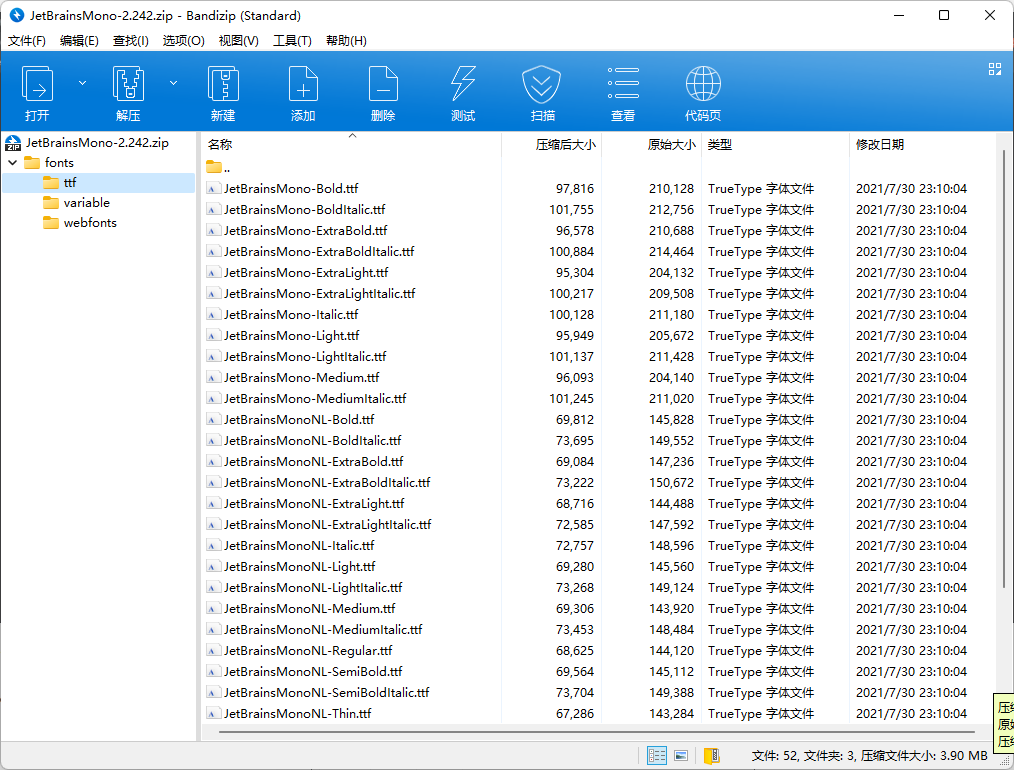
Task: Switch to details list view in status bar
Action: tap(656, 755)
